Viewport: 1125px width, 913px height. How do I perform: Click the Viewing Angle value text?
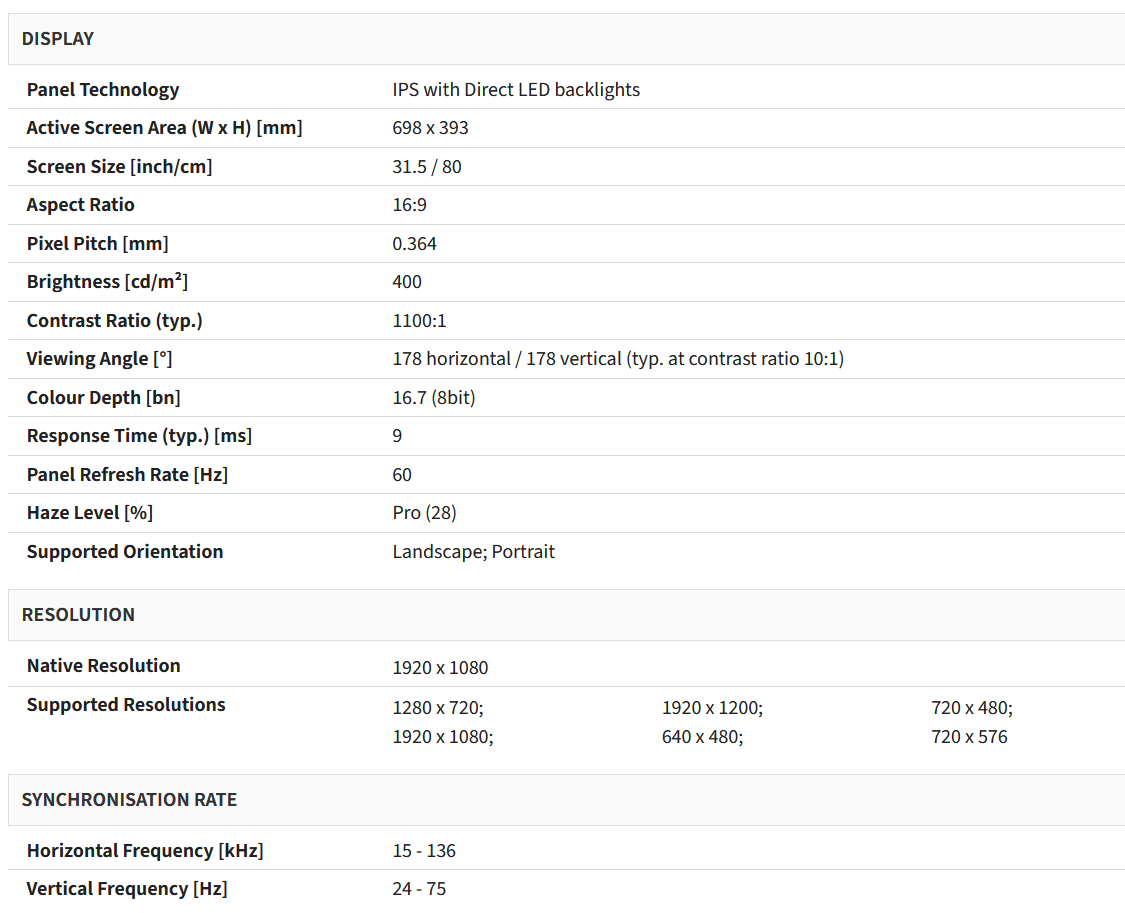point(618,359)
